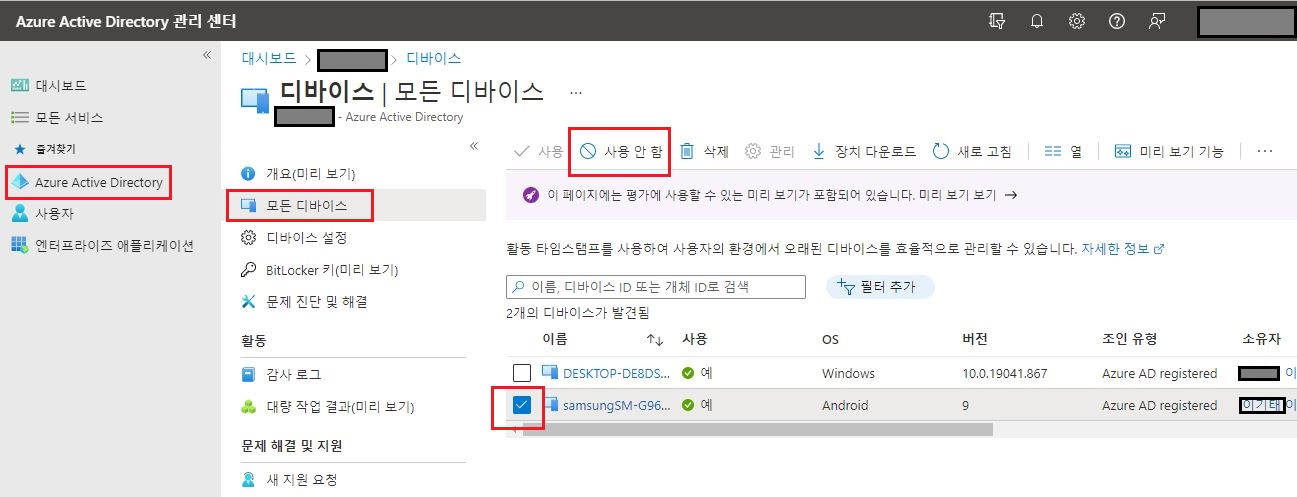Click 사용 안 함 to disable device
1297x497 pixels.
621,152
